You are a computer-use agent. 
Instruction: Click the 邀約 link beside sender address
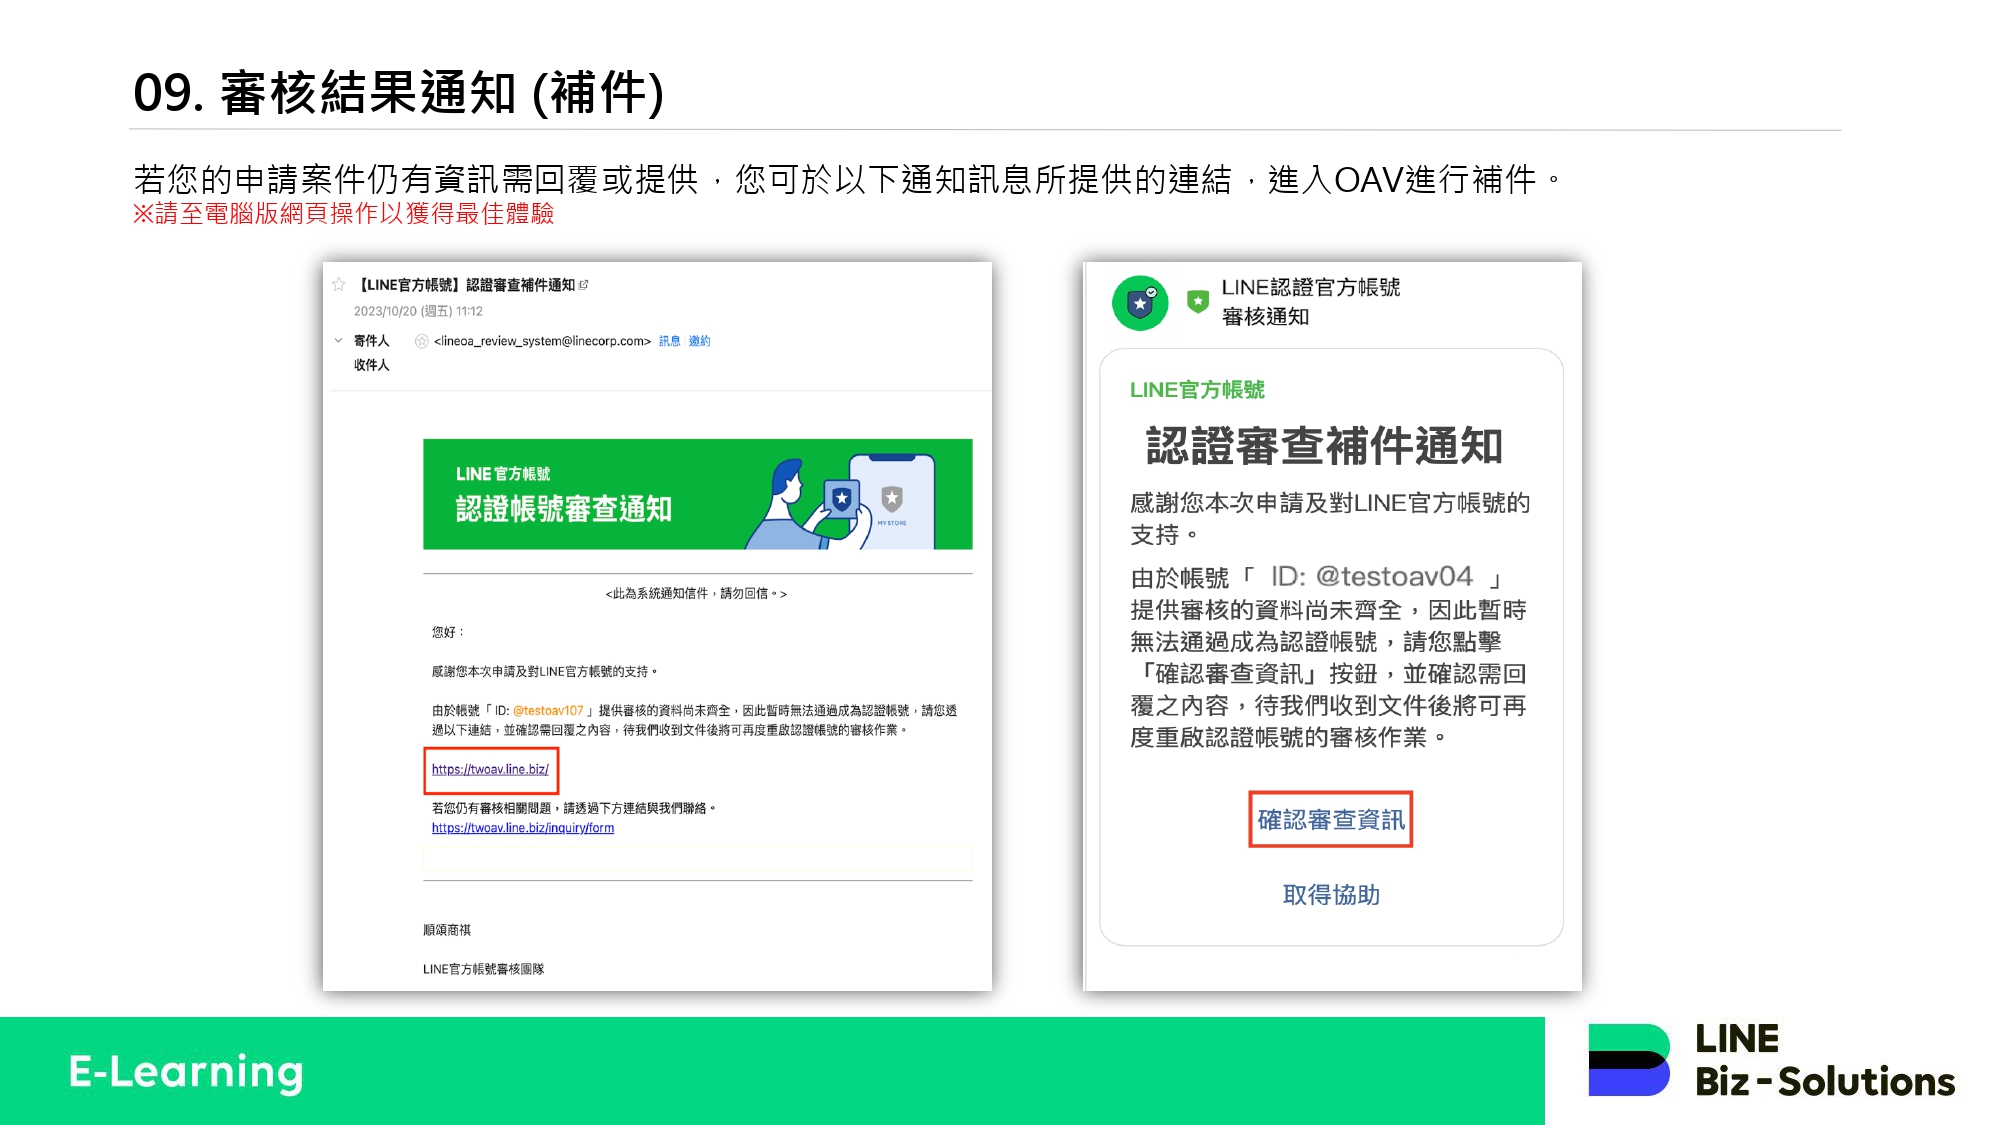tap(699, 341)
